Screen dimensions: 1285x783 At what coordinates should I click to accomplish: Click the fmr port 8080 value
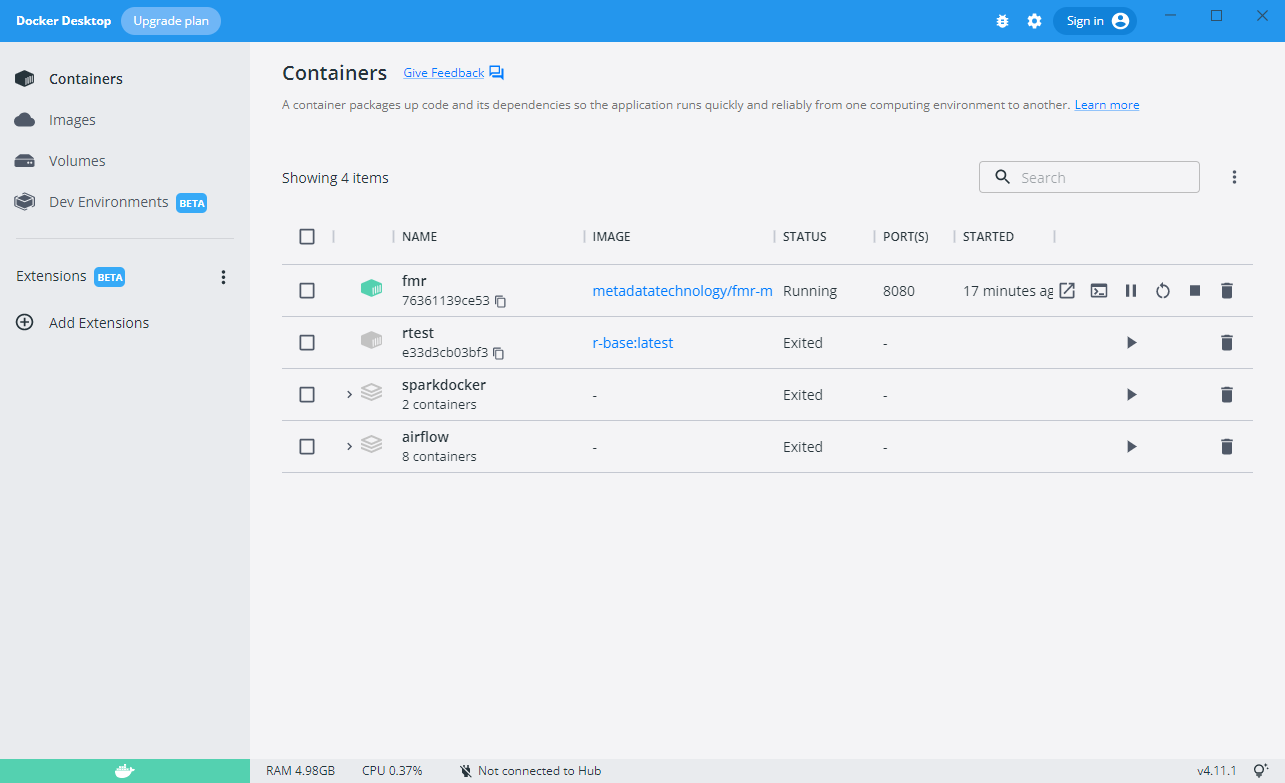tap(897, 291)
